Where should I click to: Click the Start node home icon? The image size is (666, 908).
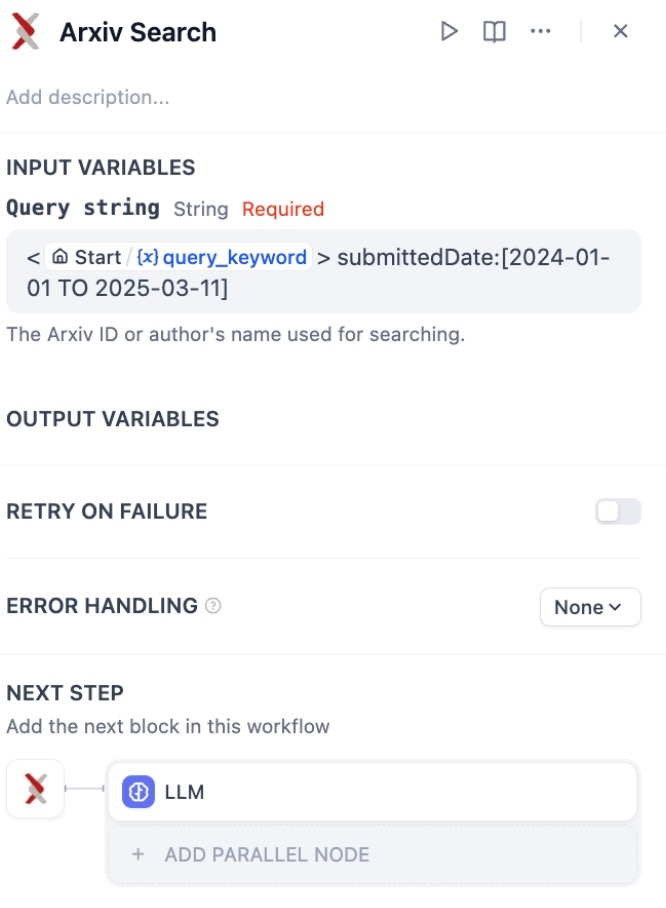tap(61, 257)
